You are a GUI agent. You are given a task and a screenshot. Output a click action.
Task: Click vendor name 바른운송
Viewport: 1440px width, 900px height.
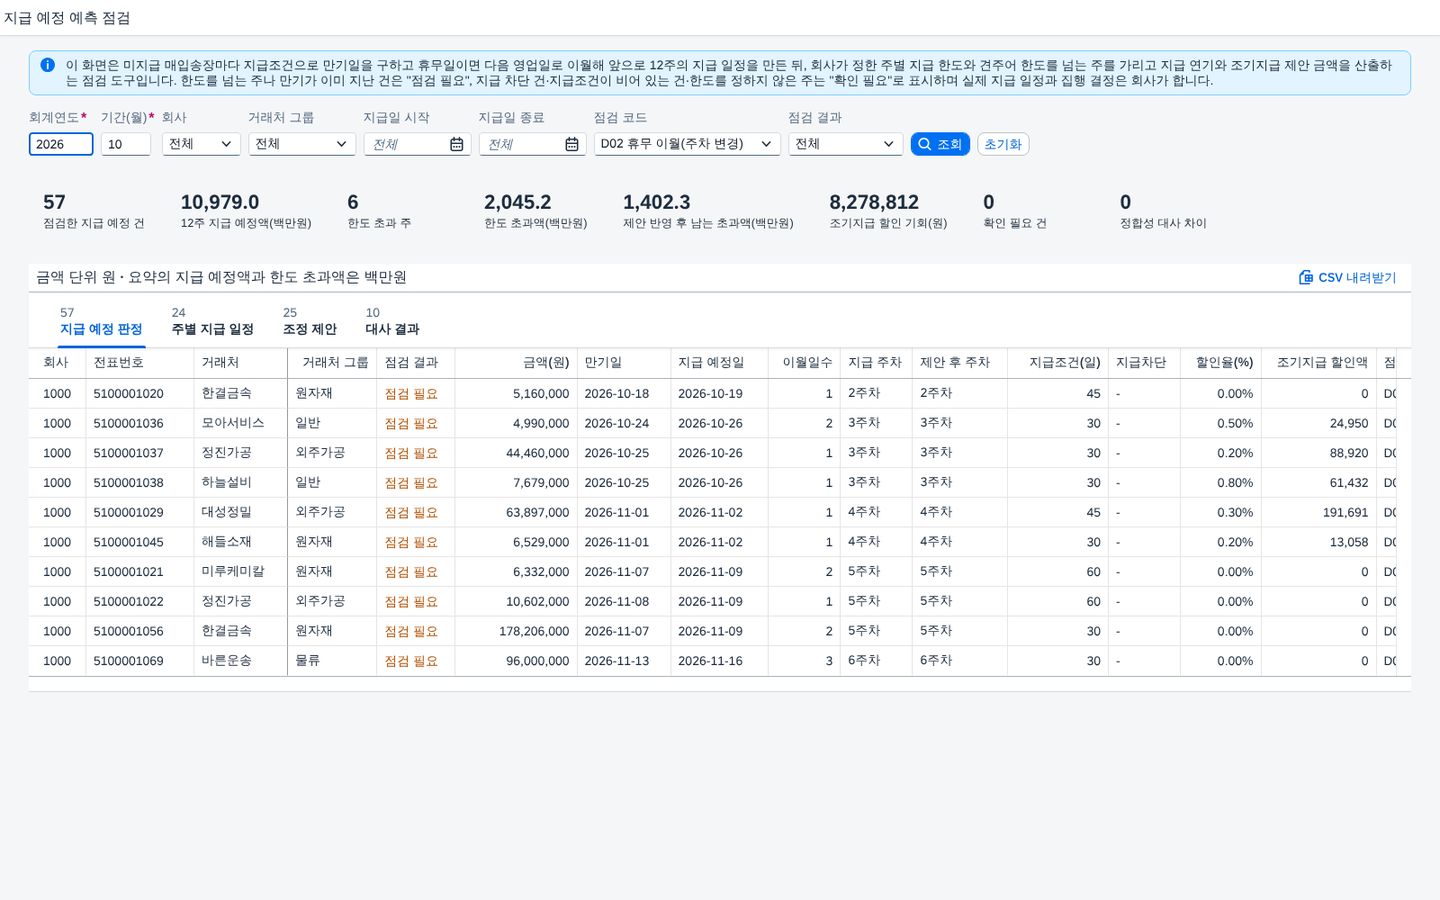tap(226, 661)
